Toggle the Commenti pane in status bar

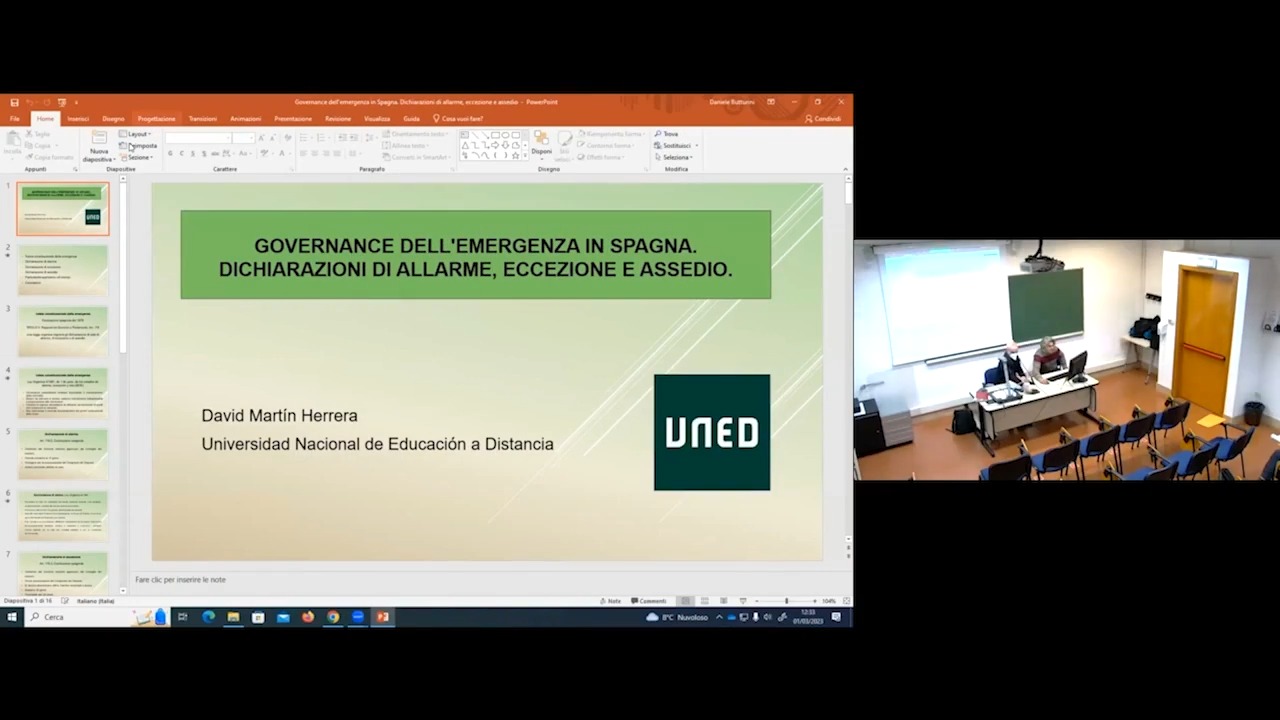(x=650, y=601)
